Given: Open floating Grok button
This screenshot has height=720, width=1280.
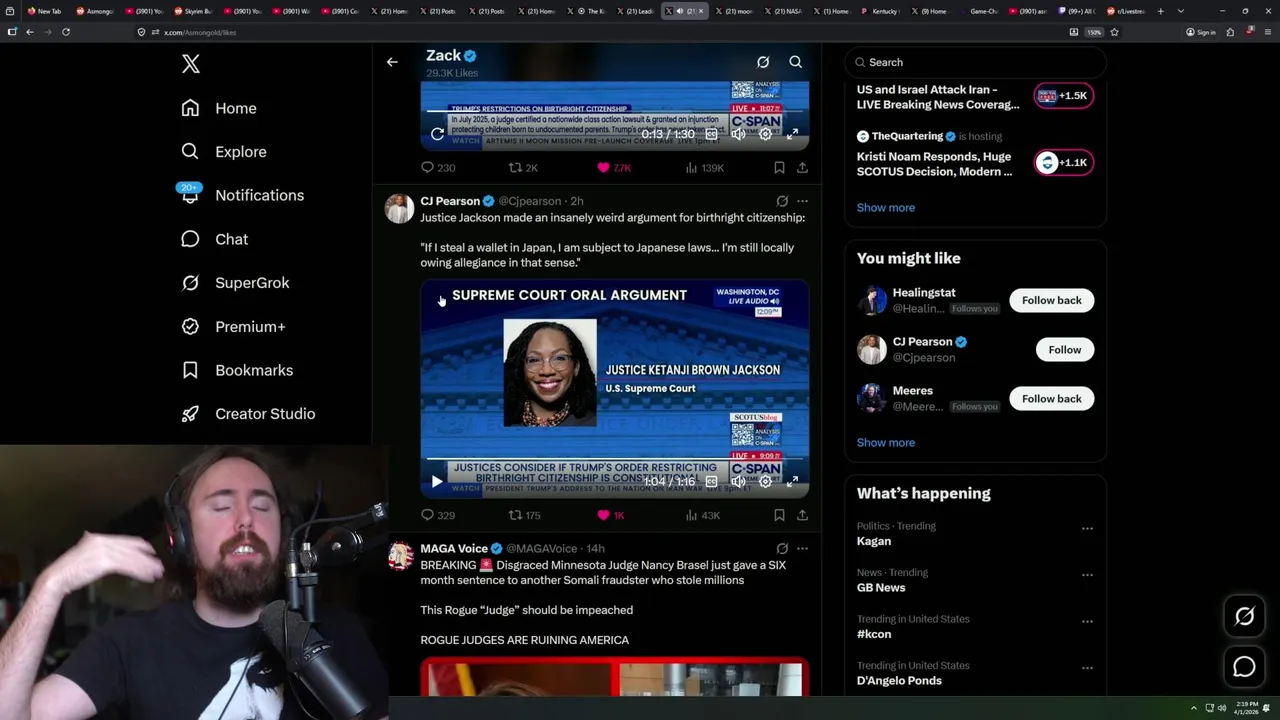Looking at the screenshot, I should 1244,617.
